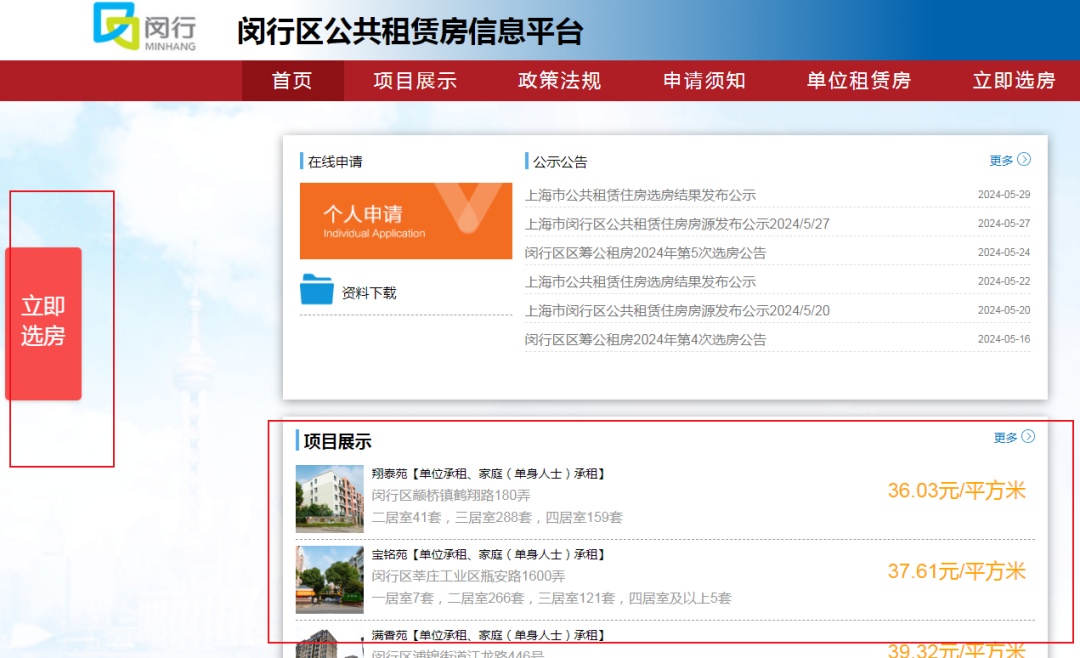Click address 闵行区莘庄工业区瓶安路1600弄
Viewport: 1080px width, 658px height.
click(x=468, y=576)
